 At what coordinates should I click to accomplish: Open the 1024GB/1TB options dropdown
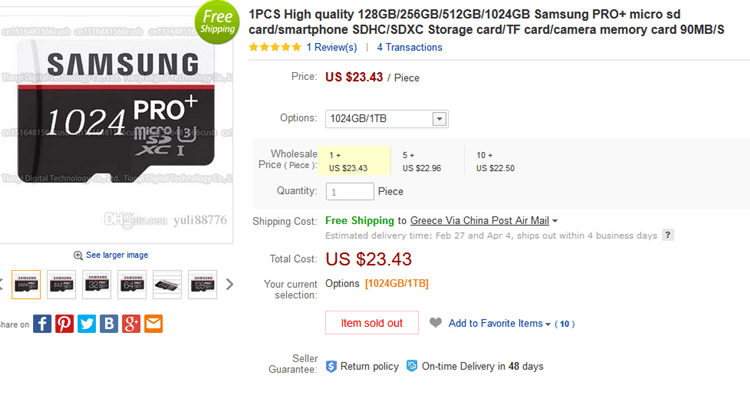click(386, 119)
